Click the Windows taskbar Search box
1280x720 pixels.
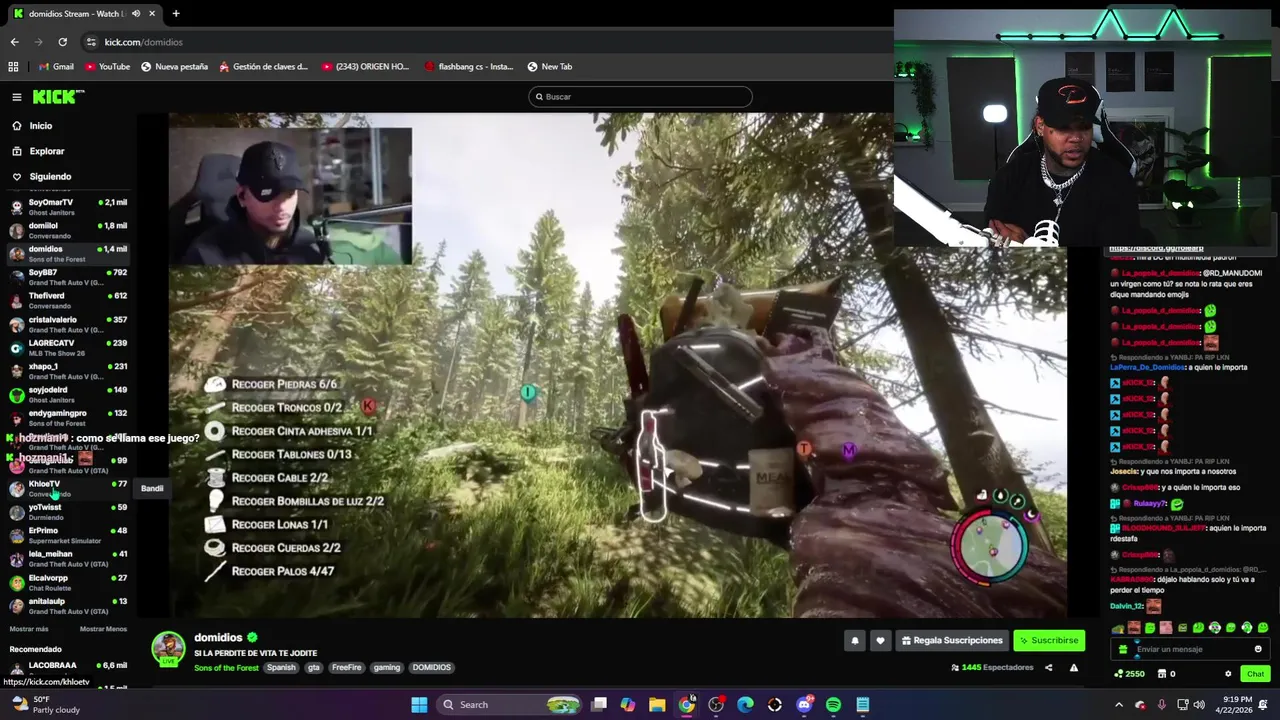coord(511,705)
